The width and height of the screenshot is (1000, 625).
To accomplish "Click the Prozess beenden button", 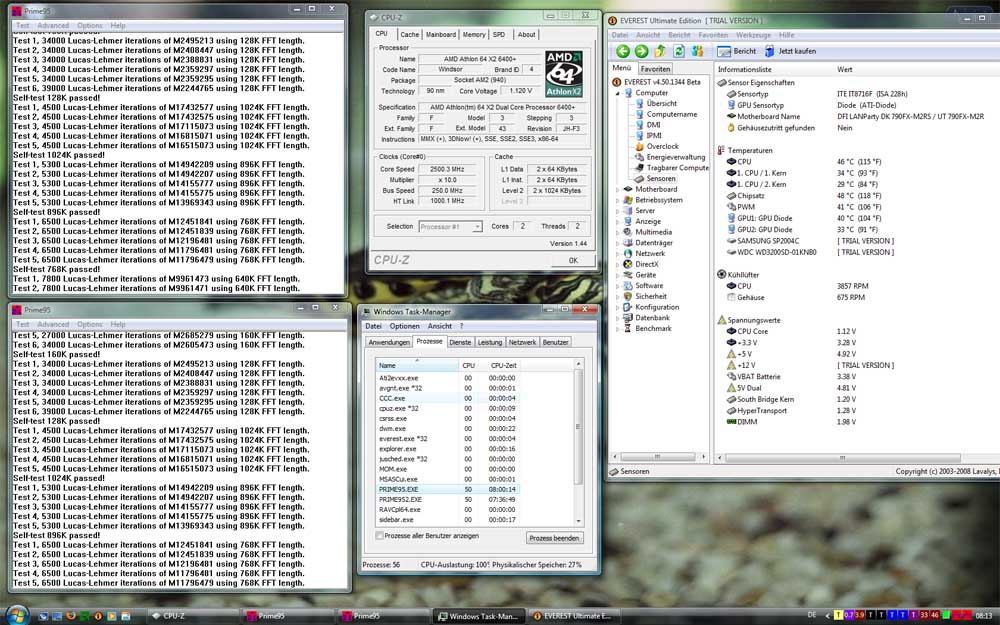I will pos(554,538).
